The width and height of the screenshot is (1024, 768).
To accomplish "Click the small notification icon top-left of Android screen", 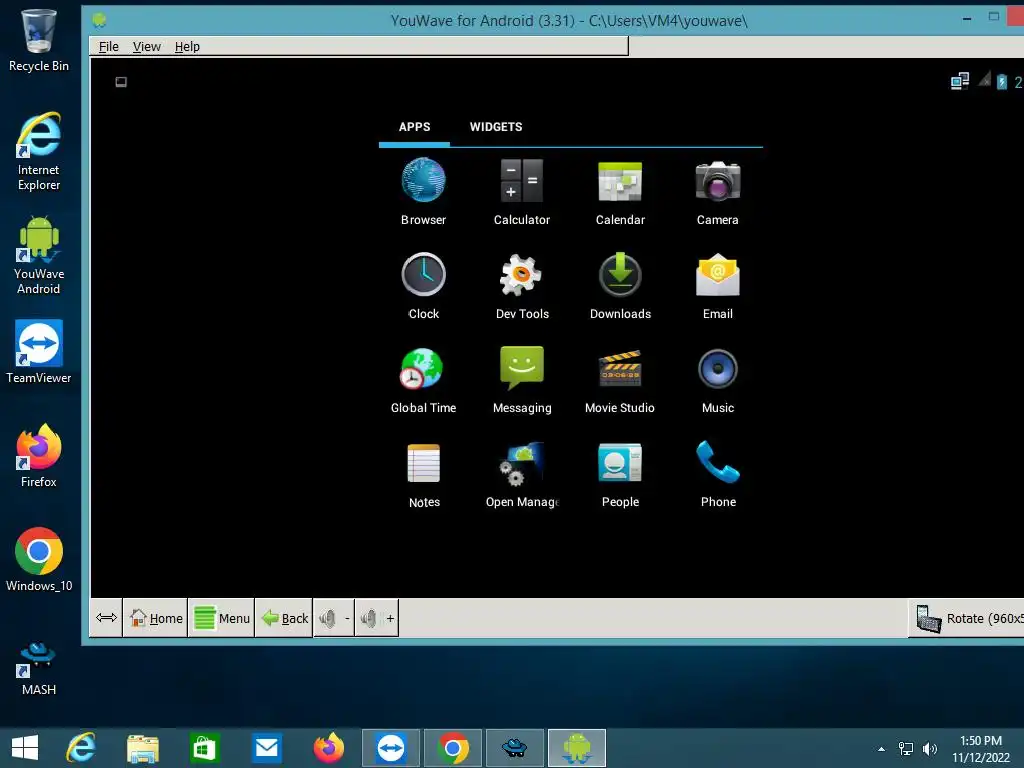I will pyautogui.click(x=121, y=82).
